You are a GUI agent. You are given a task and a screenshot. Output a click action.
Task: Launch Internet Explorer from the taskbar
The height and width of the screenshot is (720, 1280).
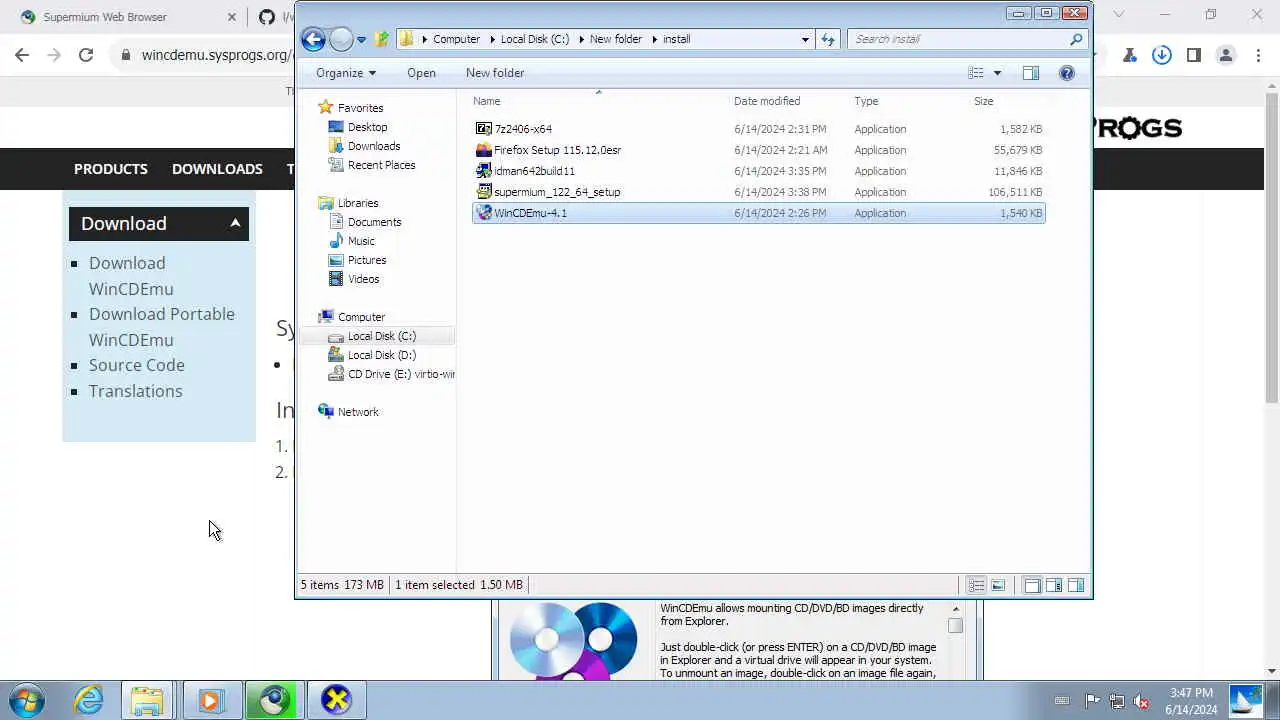pos(88,700)
